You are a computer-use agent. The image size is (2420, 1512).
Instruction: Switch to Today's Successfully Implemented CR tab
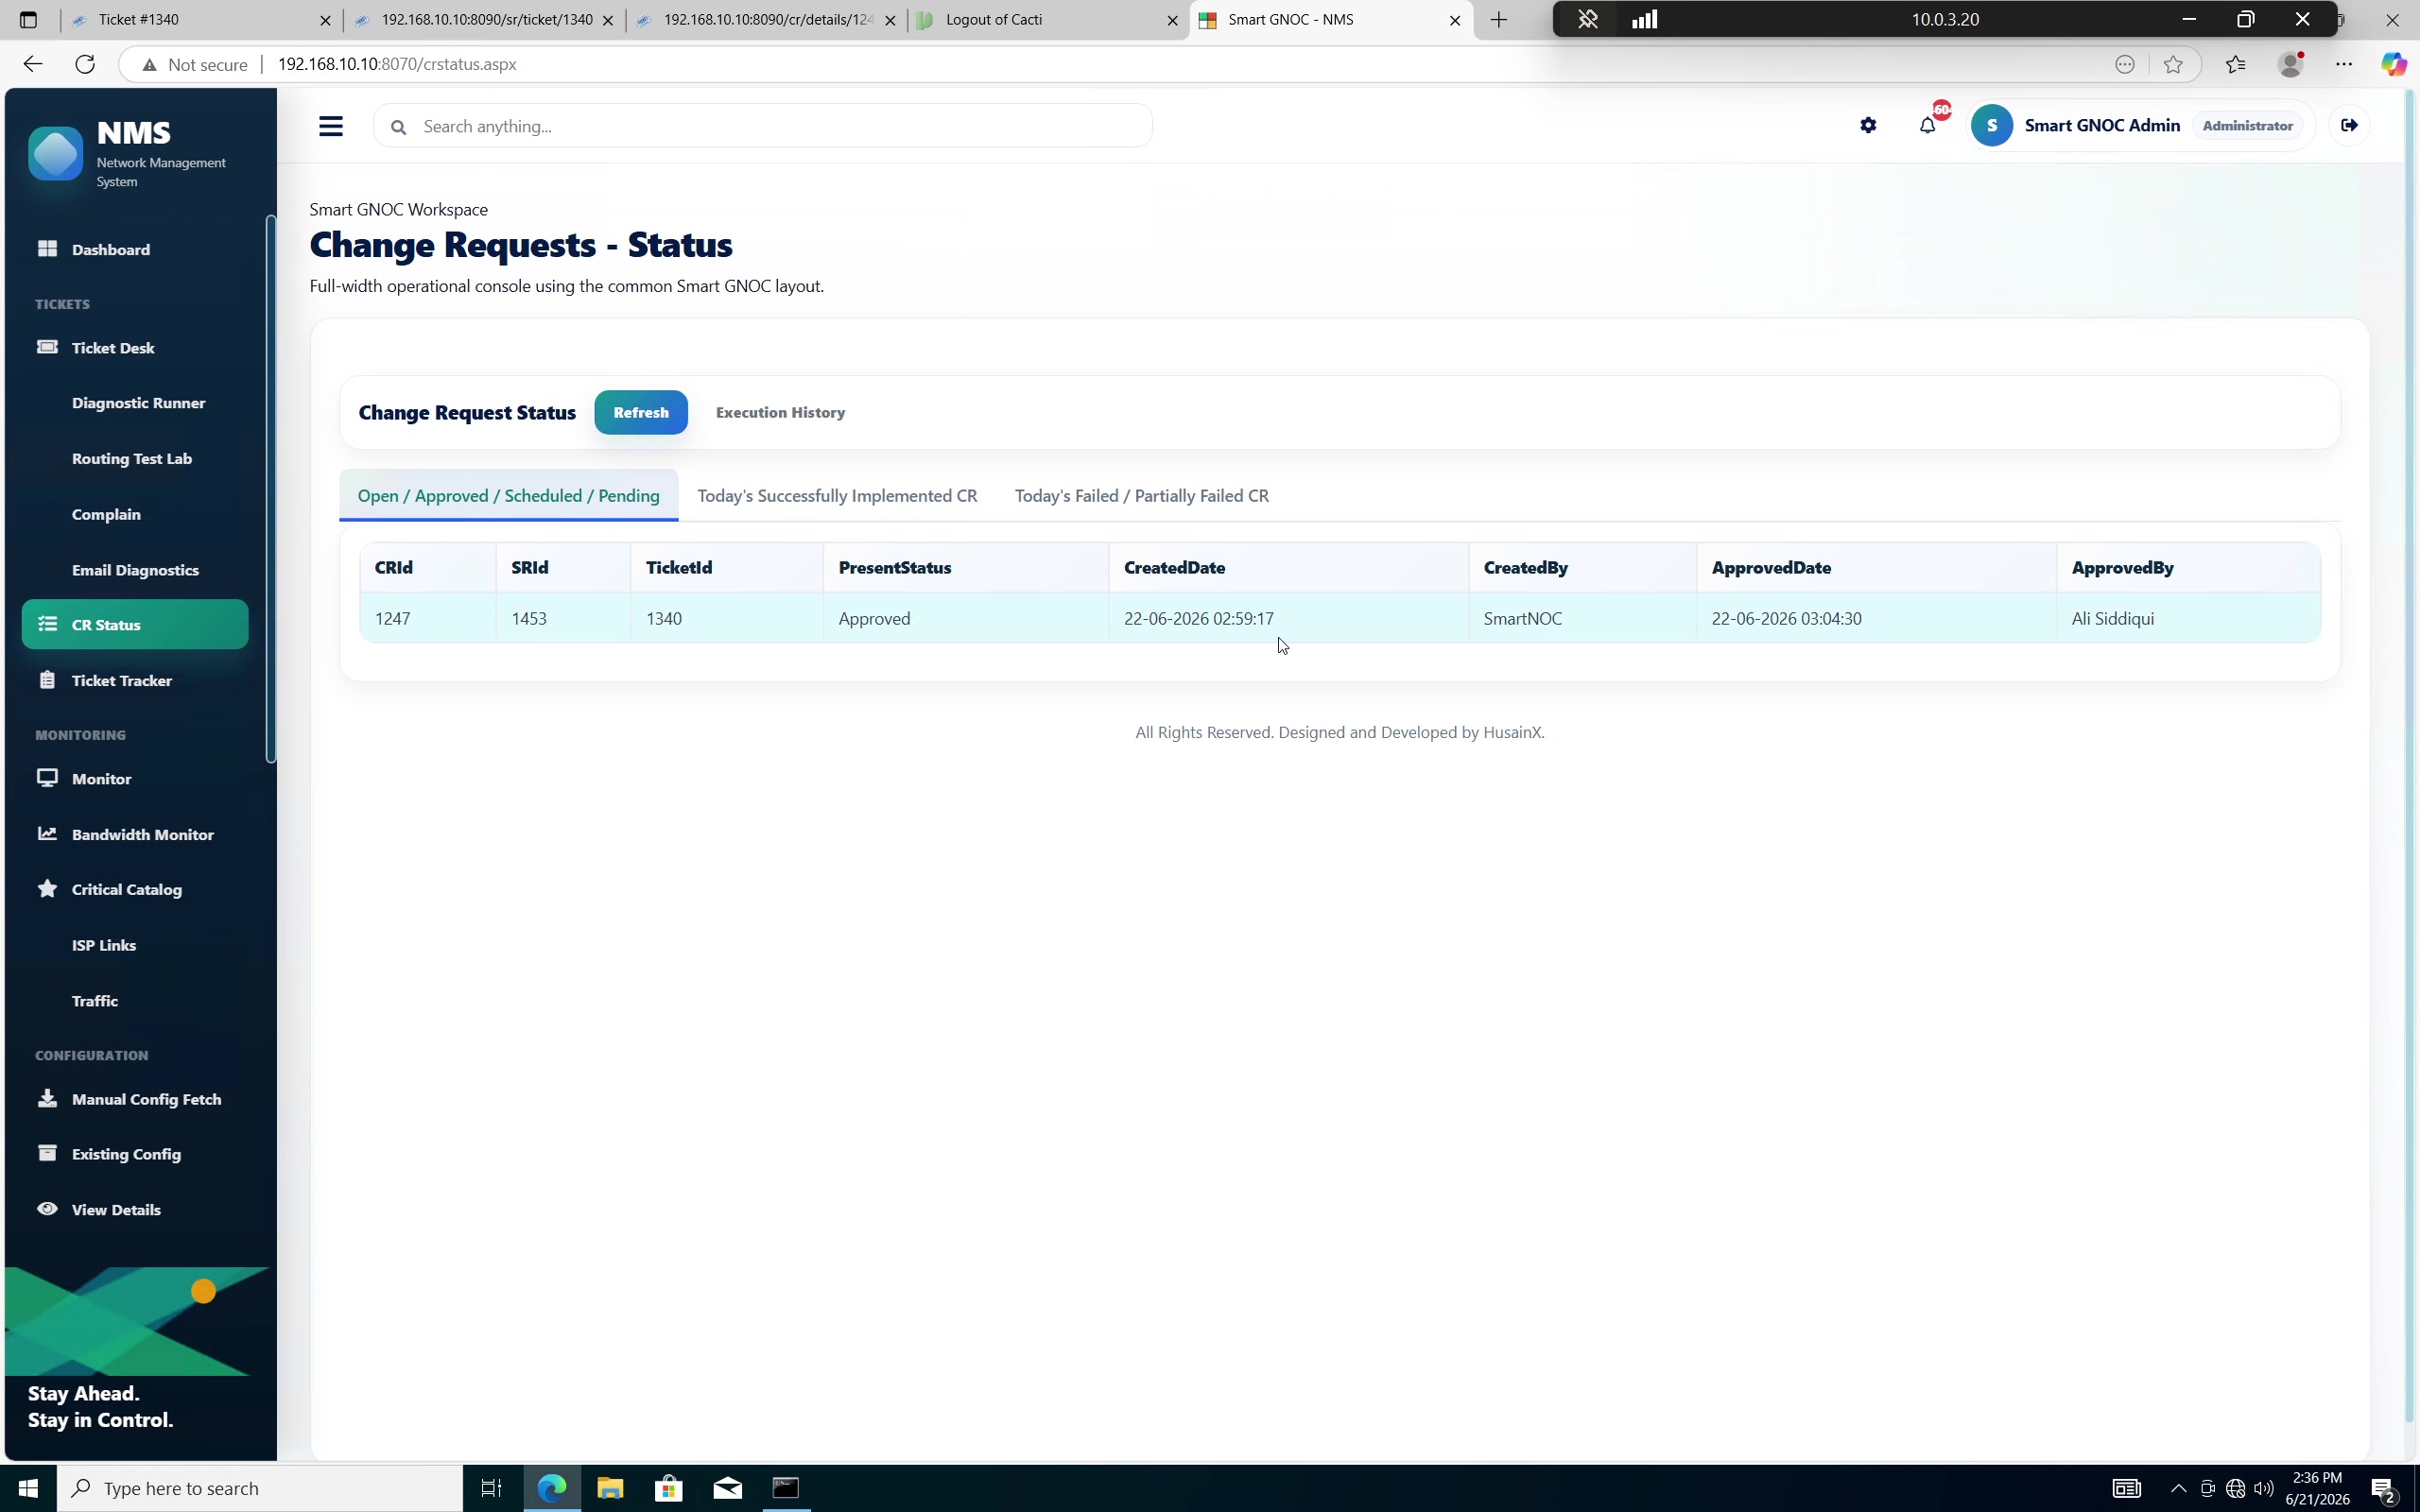click(x=837, y=496)
